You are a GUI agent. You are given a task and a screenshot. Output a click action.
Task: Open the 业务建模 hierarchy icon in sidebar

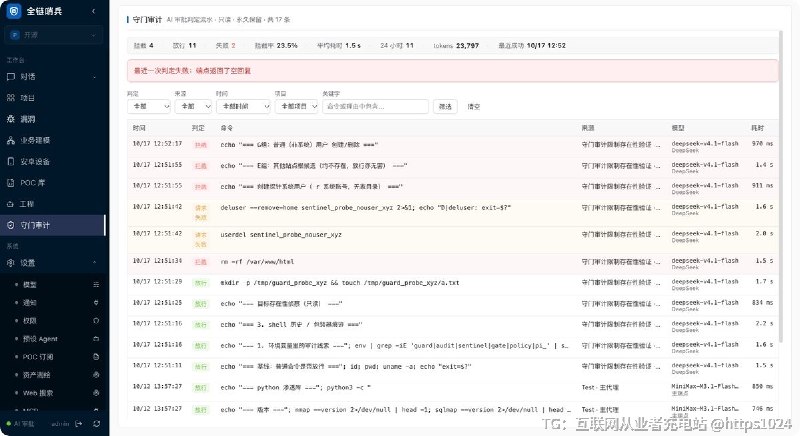point(11,140)
